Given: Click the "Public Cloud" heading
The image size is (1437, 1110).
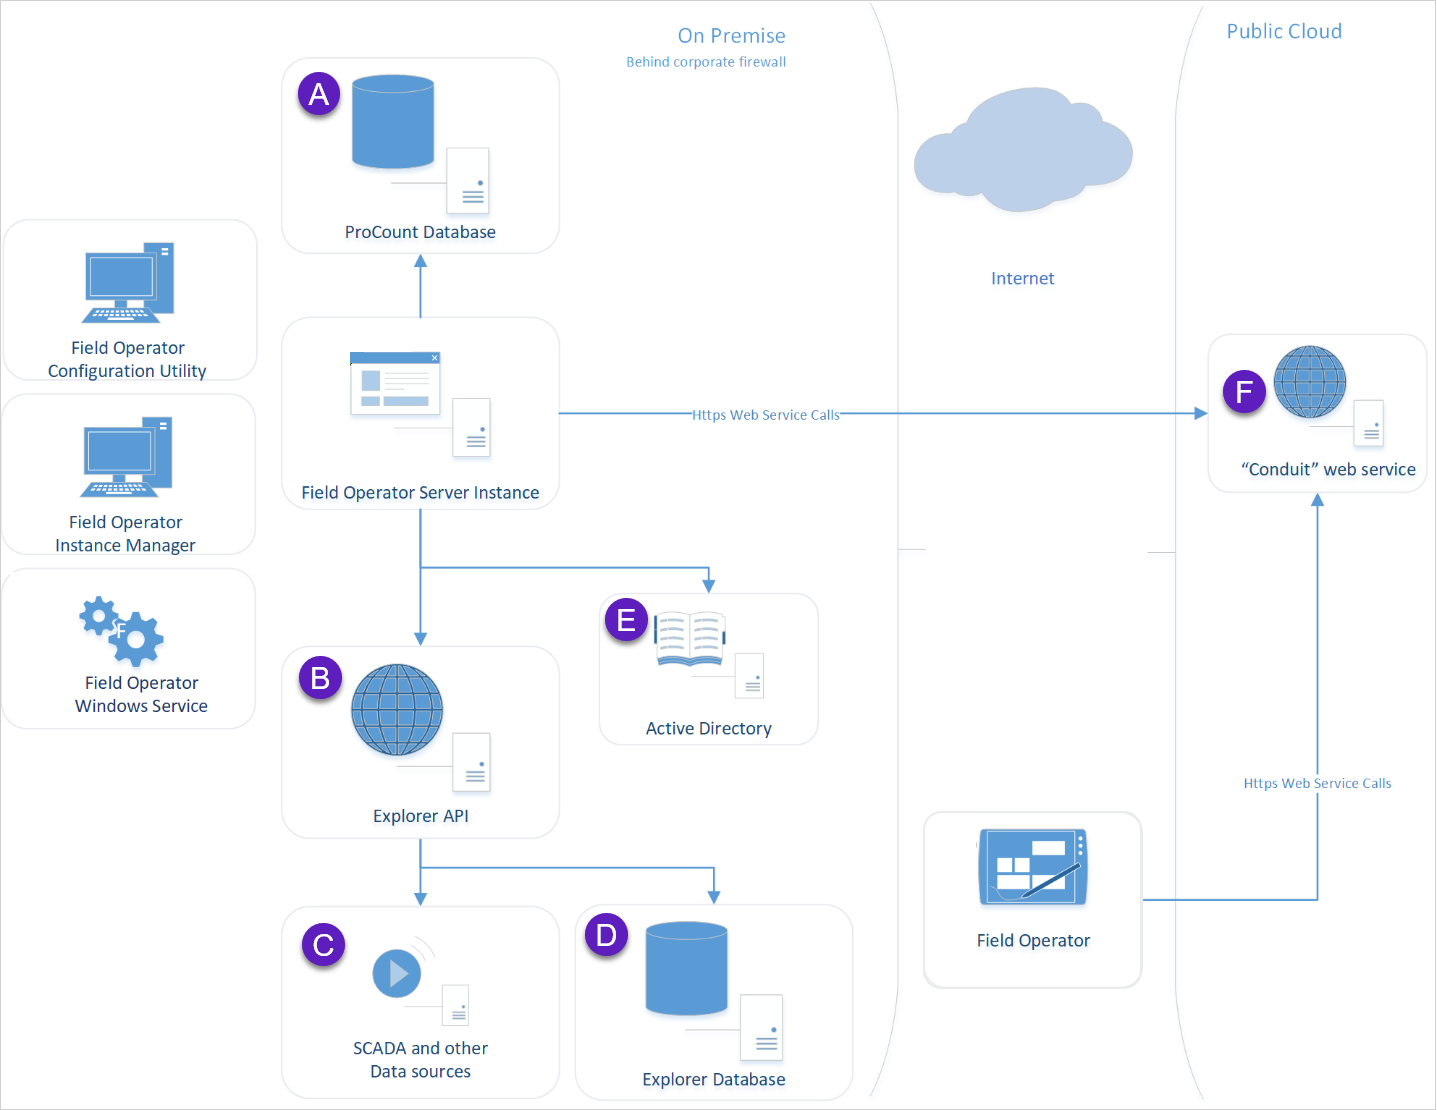Looking at the screenshot, I should [1284, 31].
